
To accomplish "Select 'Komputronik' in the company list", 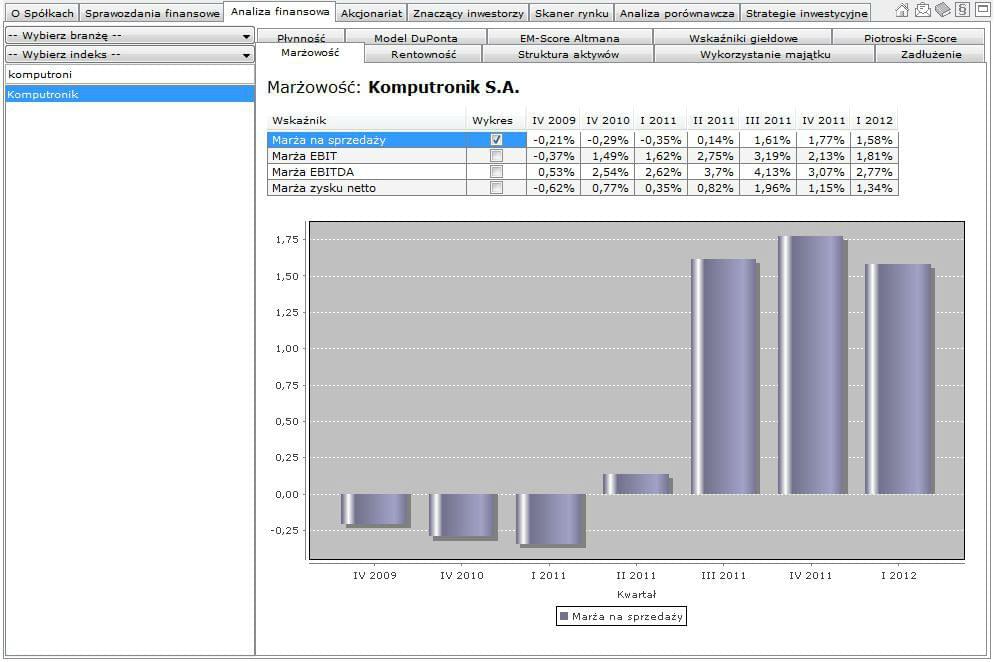I will [x=129, y=94].
